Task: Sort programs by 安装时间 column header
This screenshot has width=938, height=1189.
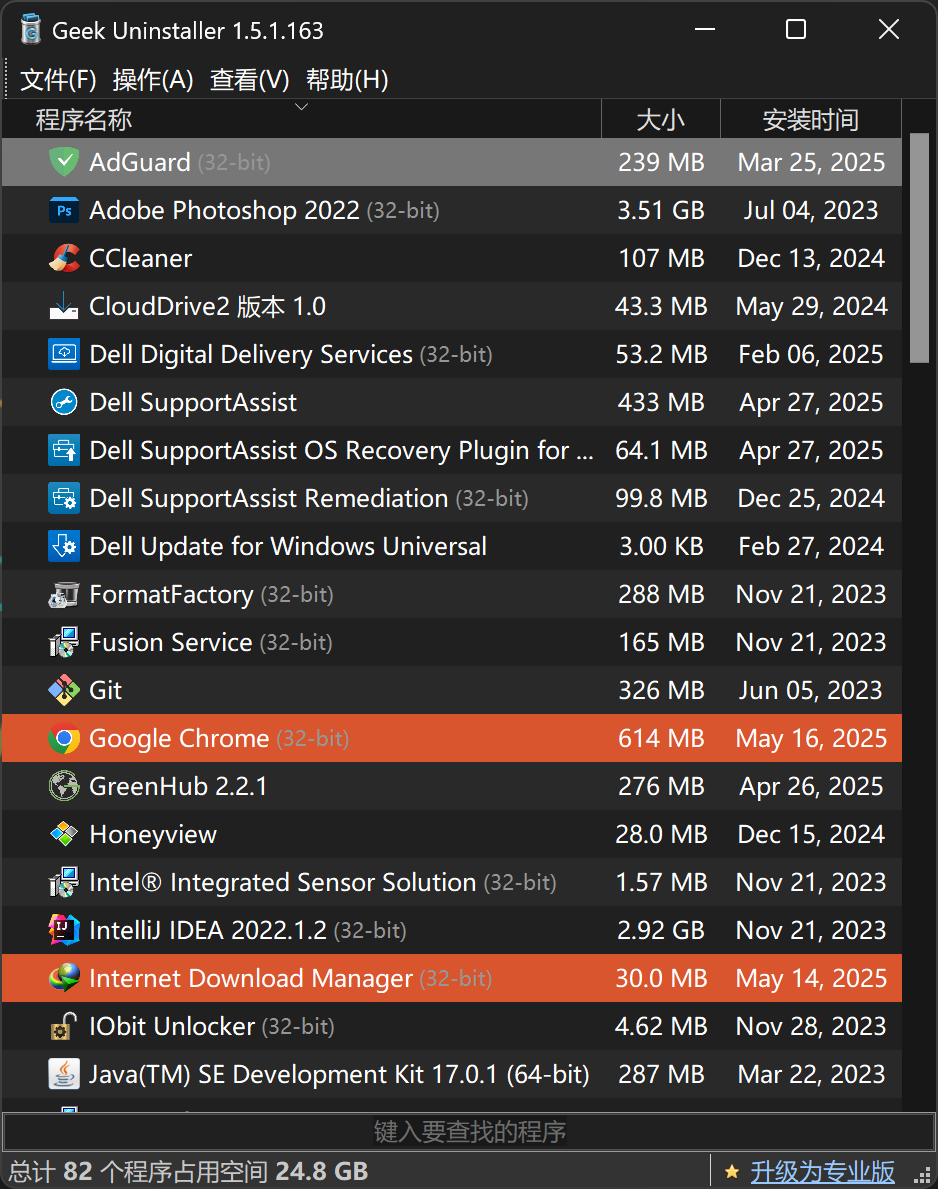Action: point(811,119)
